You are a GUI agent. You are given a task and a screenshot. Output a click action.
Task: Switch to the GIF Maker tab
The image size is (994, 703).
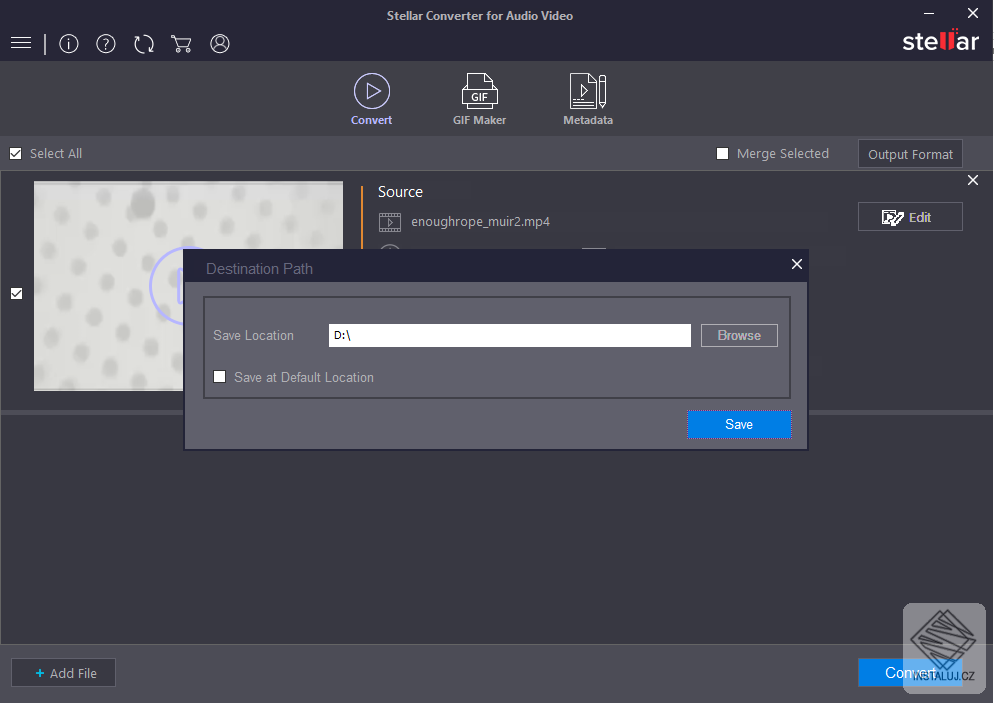479,98
